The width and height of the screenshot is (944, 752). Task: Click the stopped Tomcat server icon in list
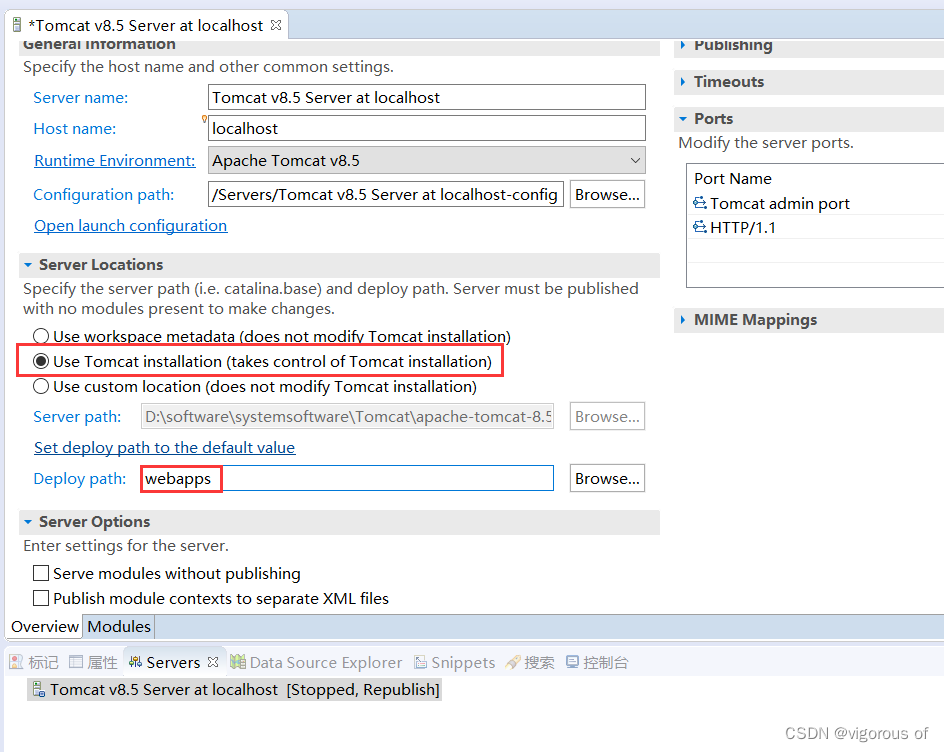coord(39,689)
